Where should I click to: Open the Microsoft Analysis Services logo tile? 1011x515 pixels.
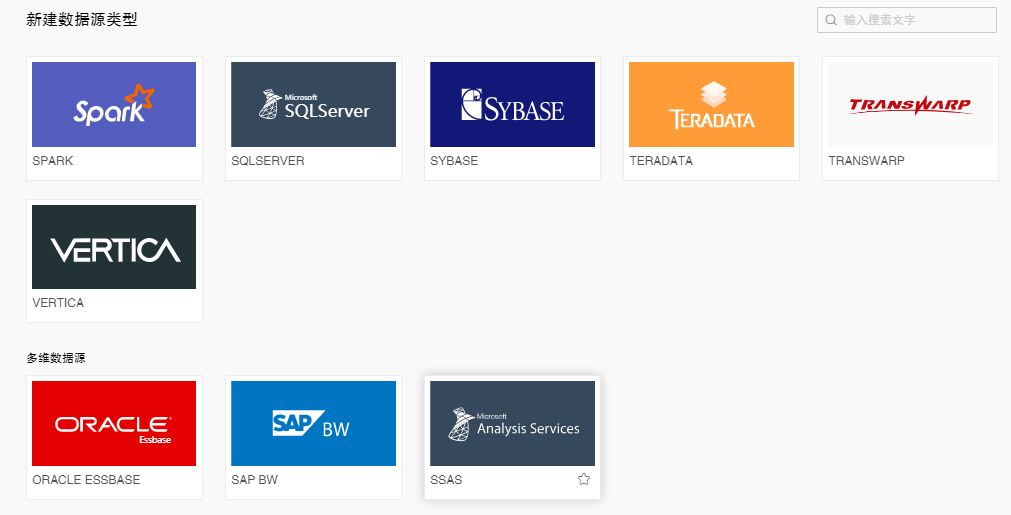tap(513, 423)
